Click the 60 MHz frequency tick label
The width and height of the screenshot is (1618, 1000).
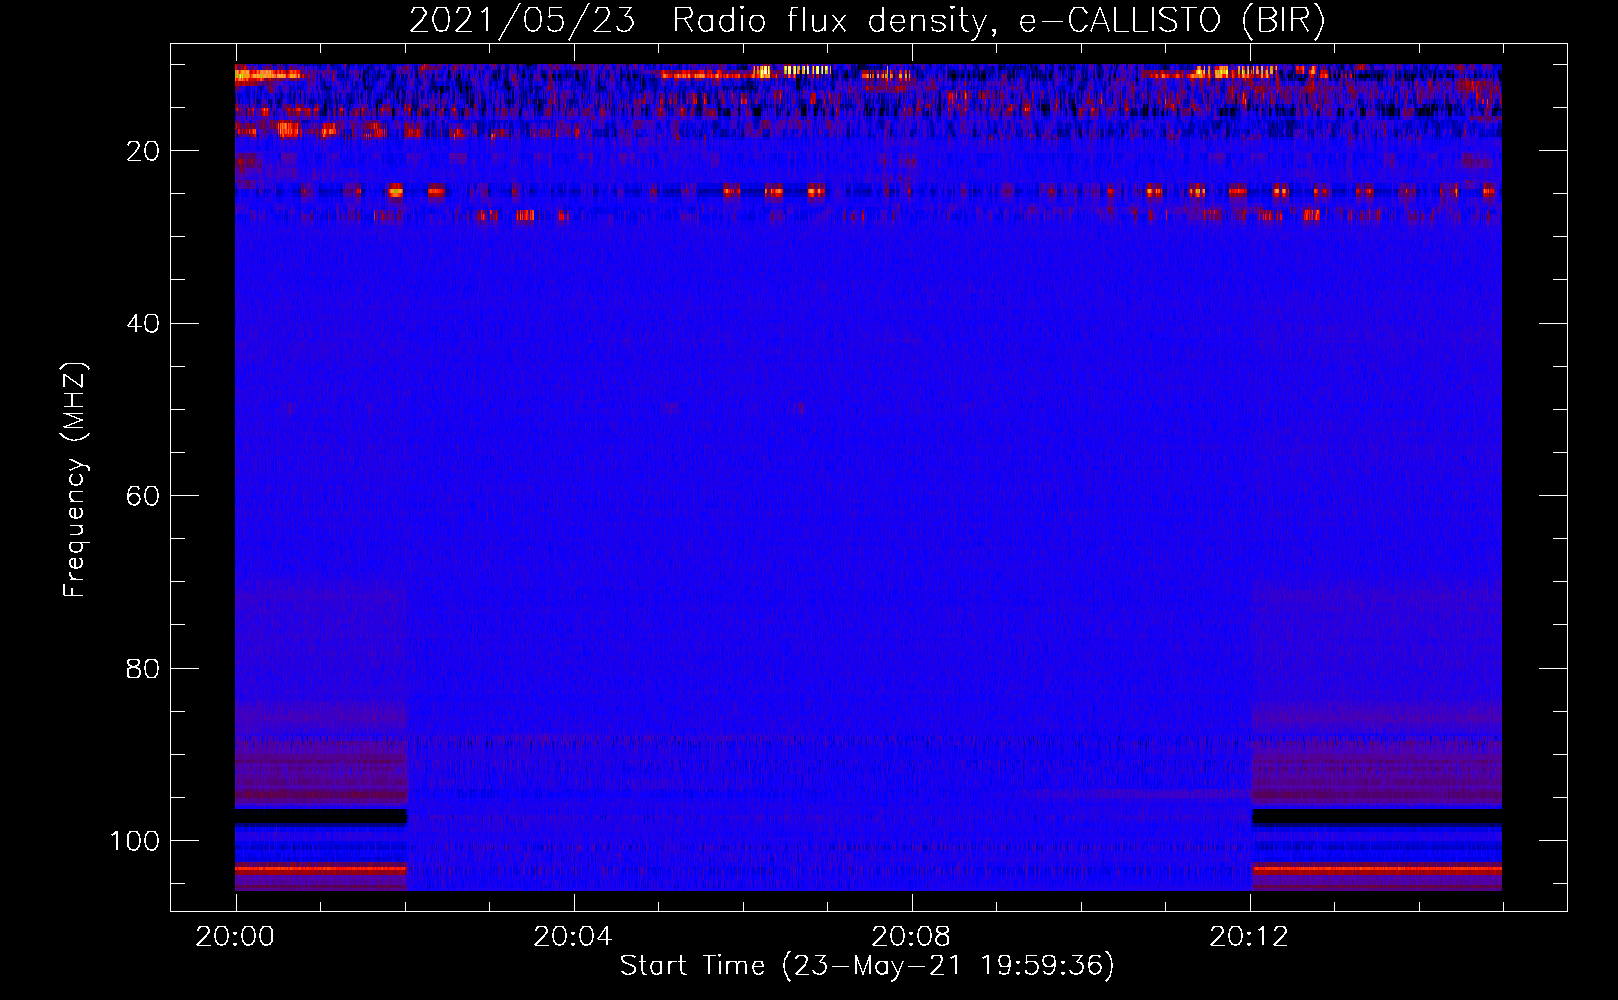coord(143,496)
